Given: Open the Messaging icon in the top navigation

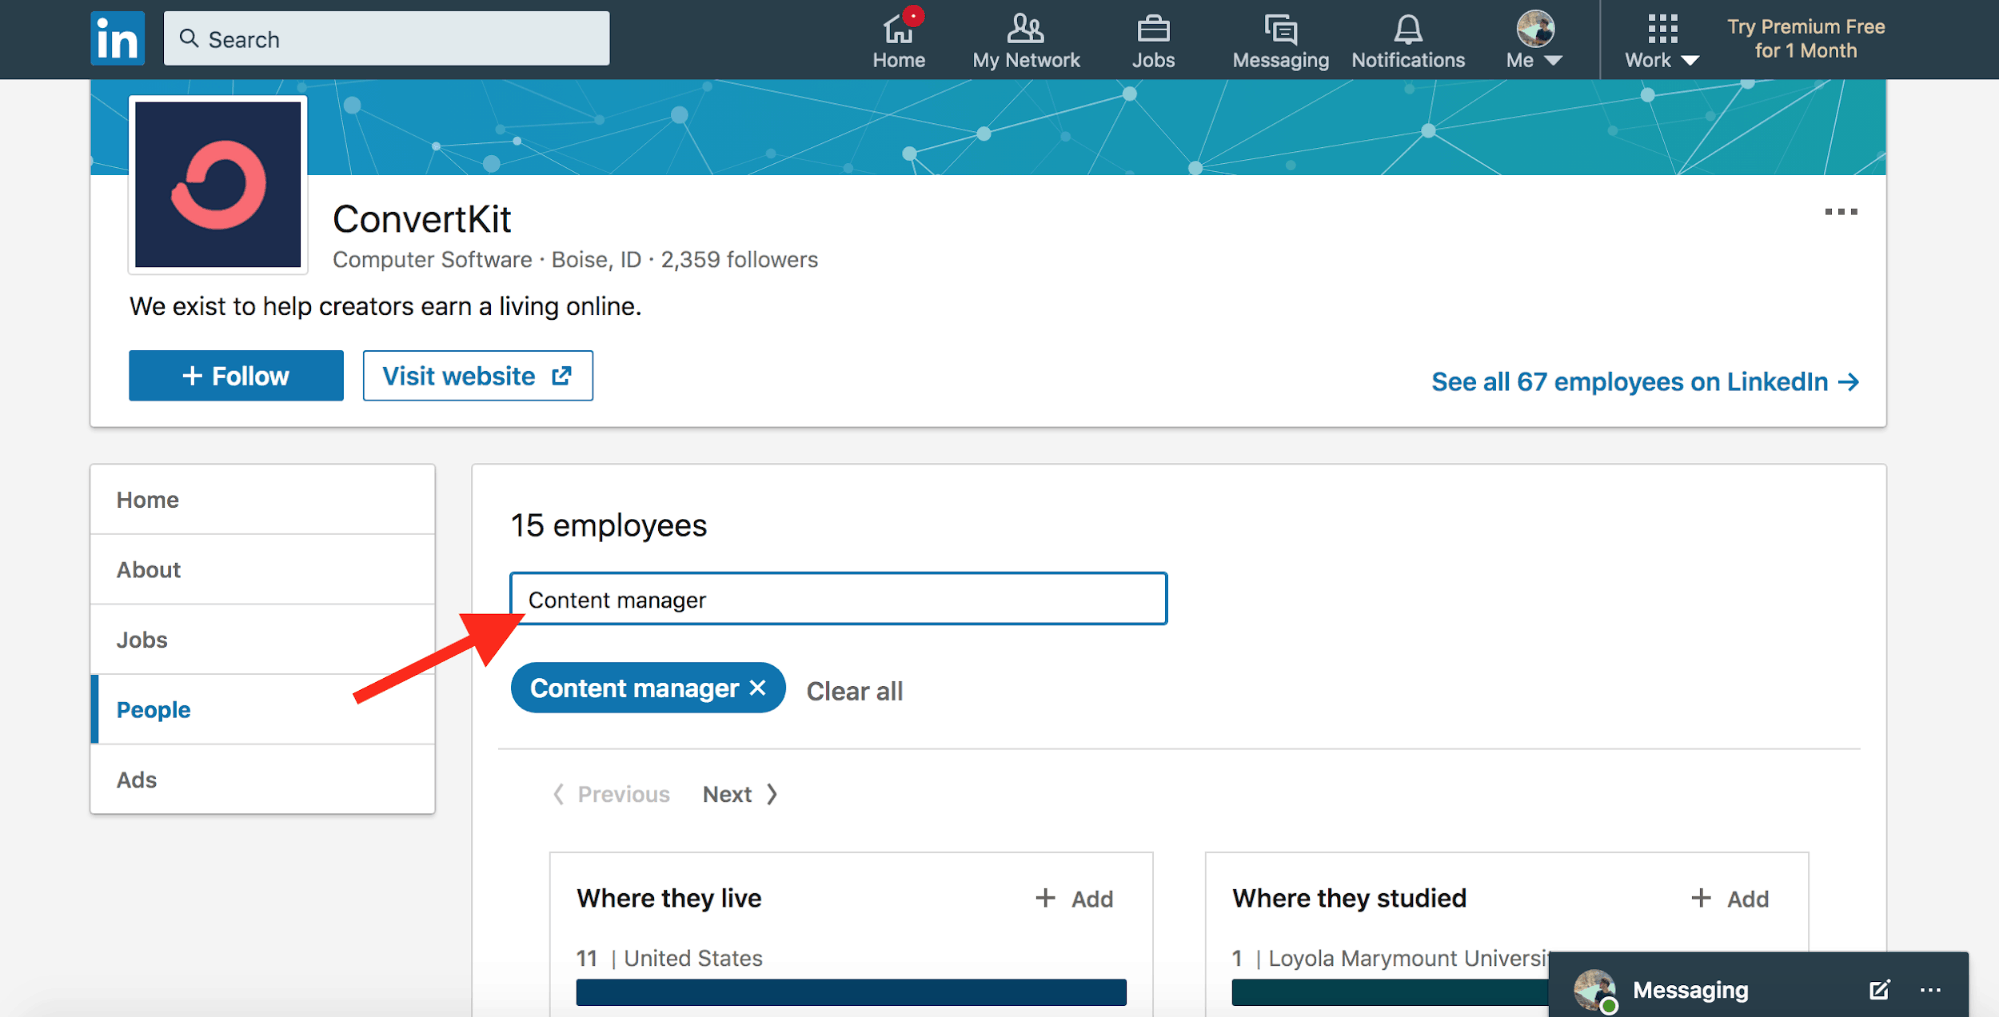Looking at the screenshot, I should pos(1280,40).
